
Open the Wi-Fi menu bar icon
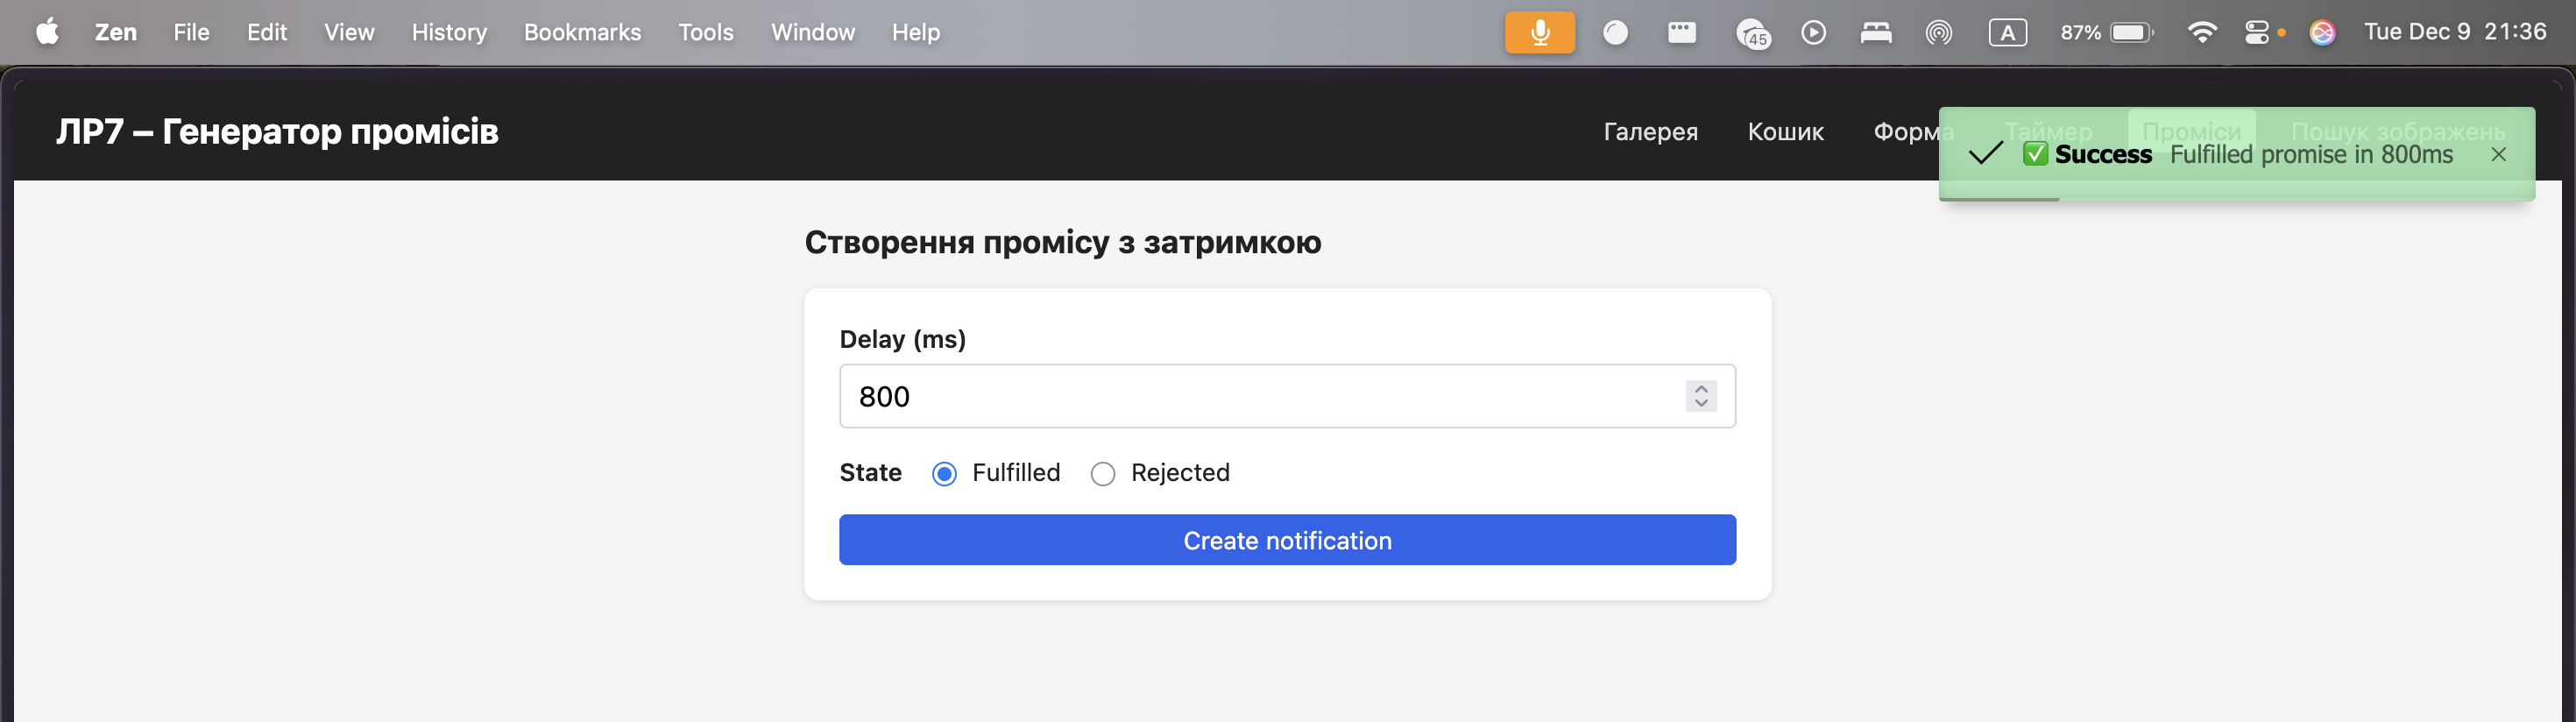[2202, 32]
